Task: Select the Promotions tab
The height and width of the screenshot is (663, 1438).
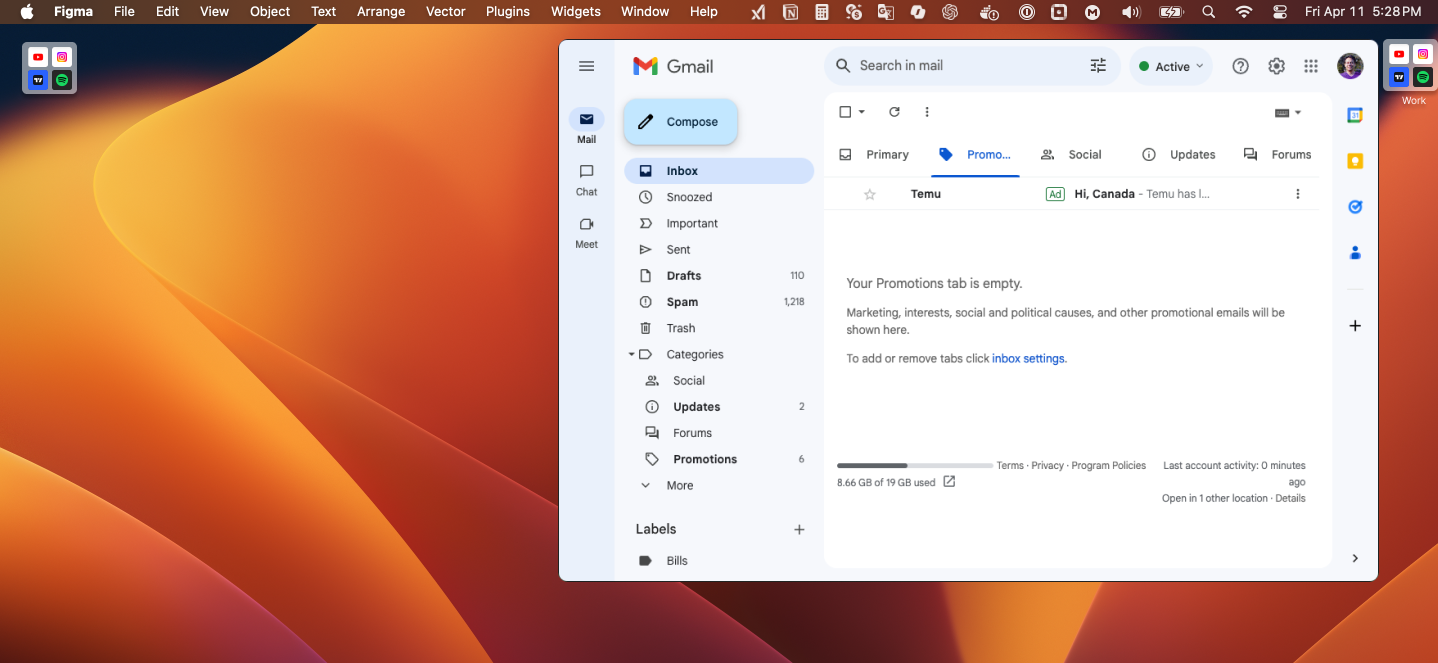Action: (975, 155)
